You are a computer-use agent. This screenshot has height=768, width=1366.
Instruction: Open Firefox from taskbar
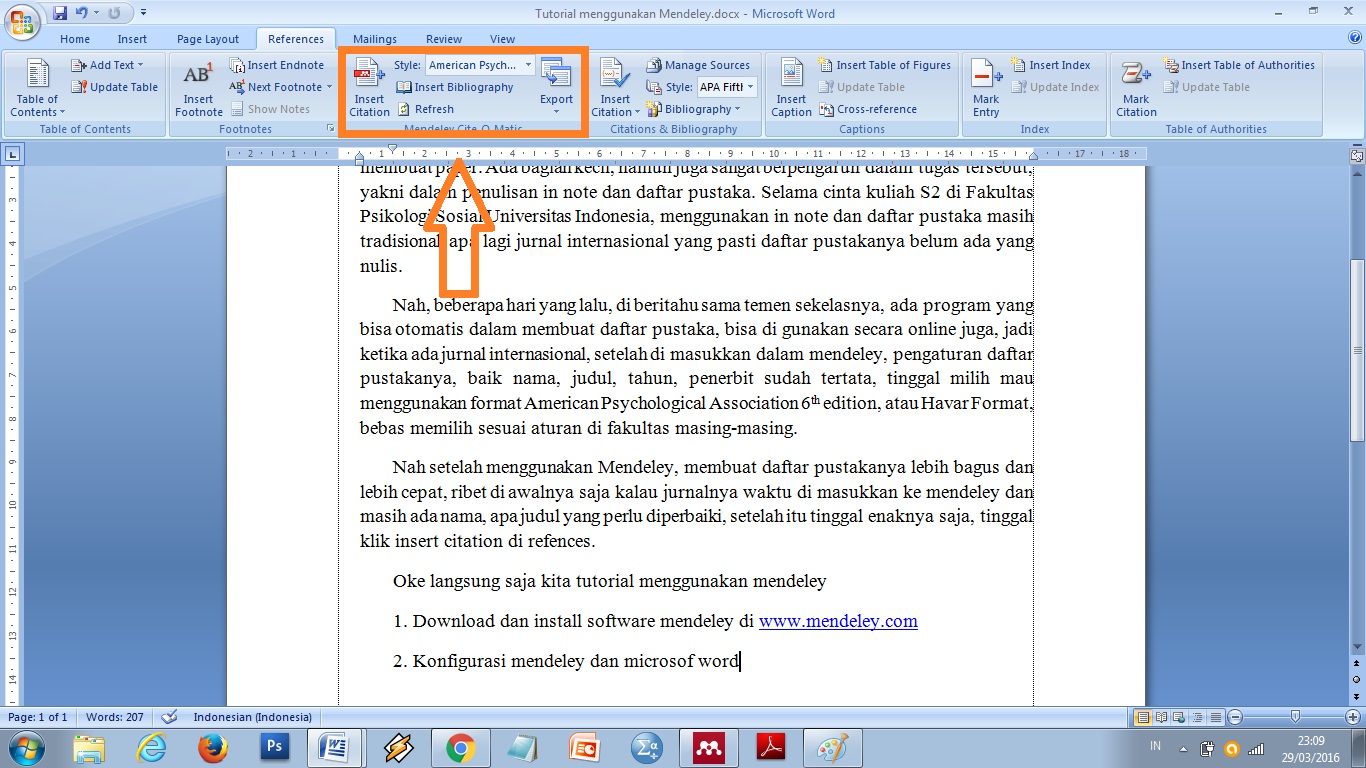(x=212, y=748)
